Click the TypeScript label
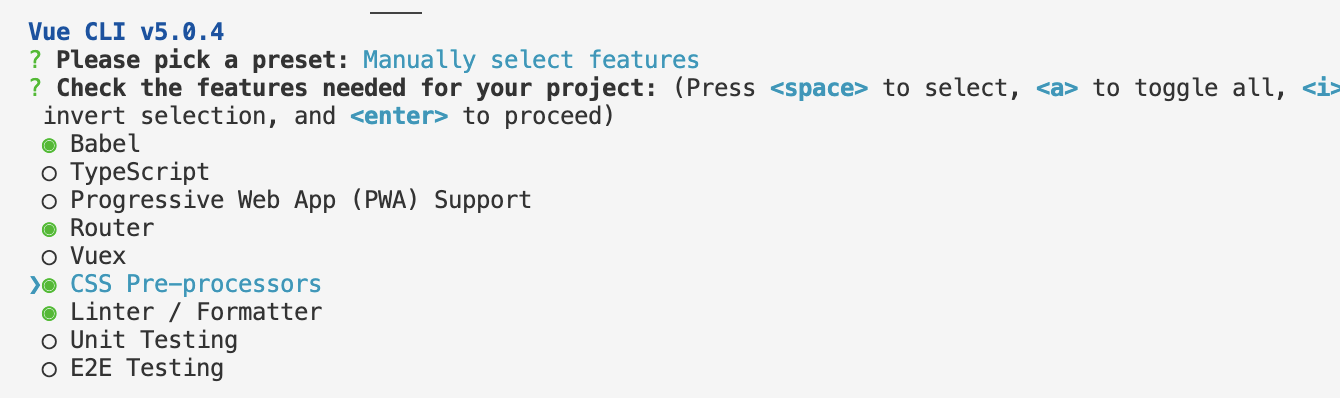The image size is (1340, 398). point(140,172)
